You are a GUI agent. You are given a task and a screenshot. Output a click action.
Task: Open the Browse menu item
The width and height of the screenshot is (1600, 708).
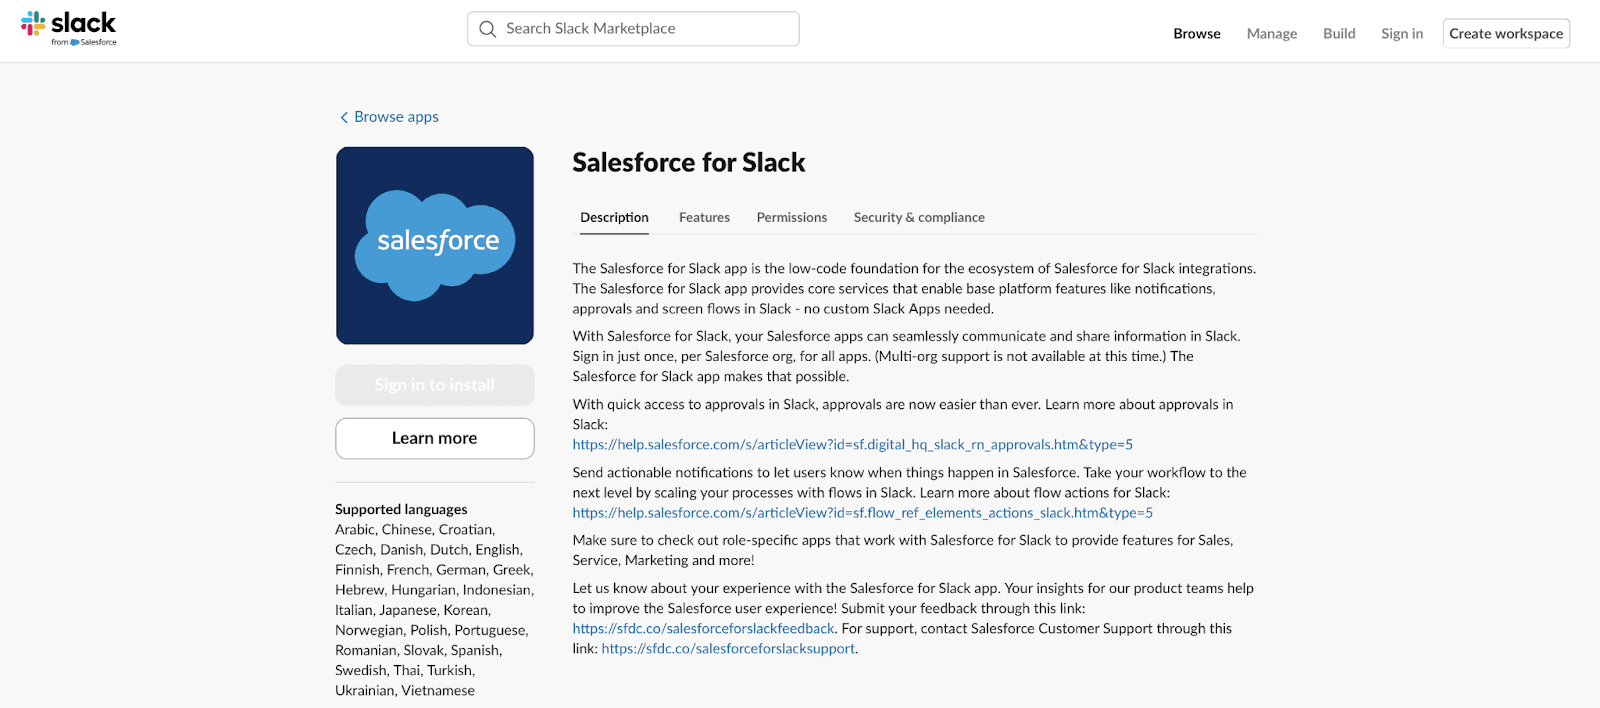pyautogui.click(x=1197, y=33)
